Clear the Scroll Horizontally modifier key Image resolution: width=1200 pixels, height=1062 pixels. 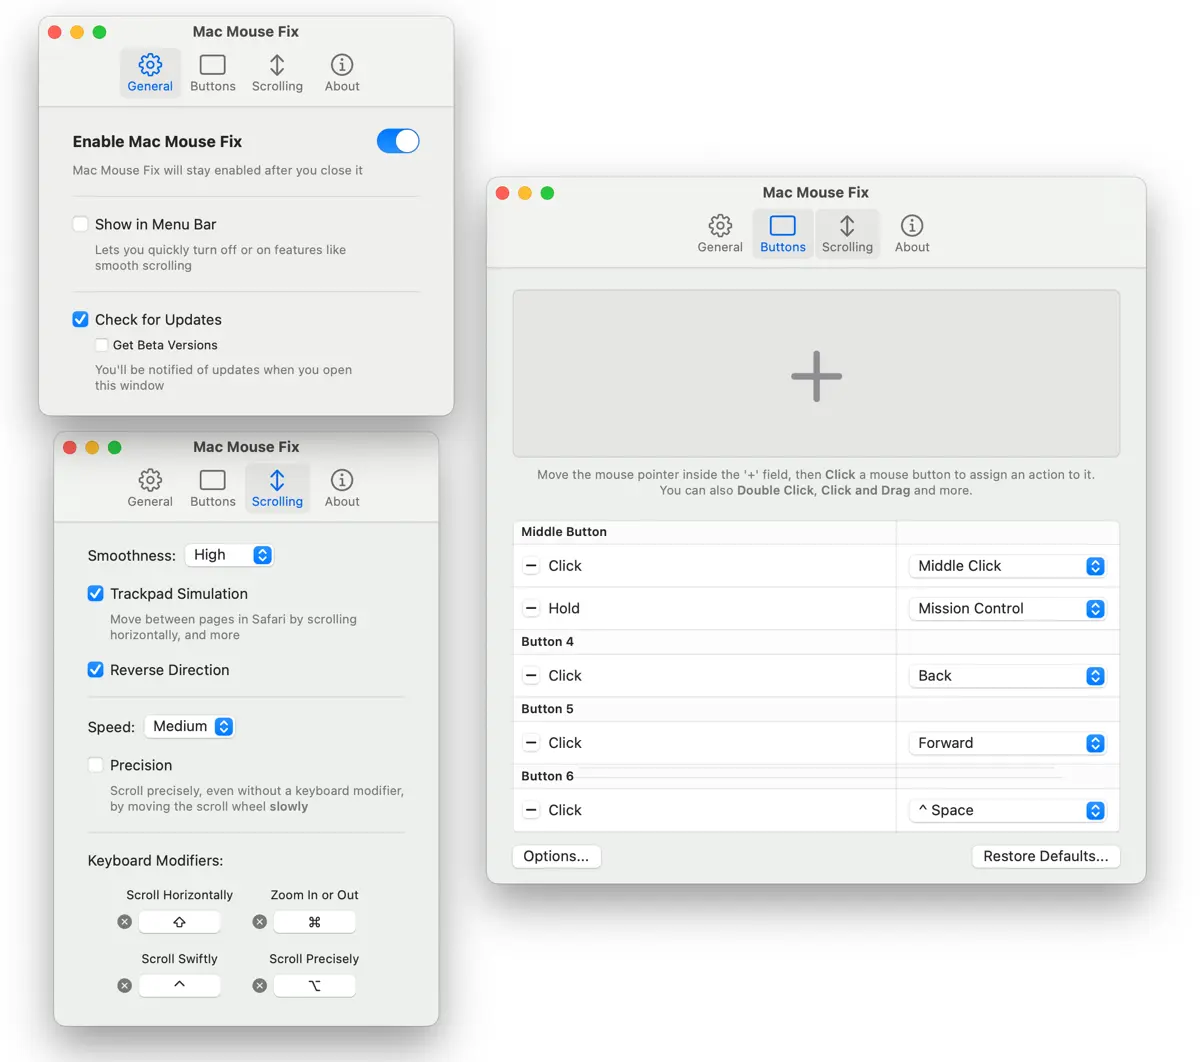click(x=124, y=922)
